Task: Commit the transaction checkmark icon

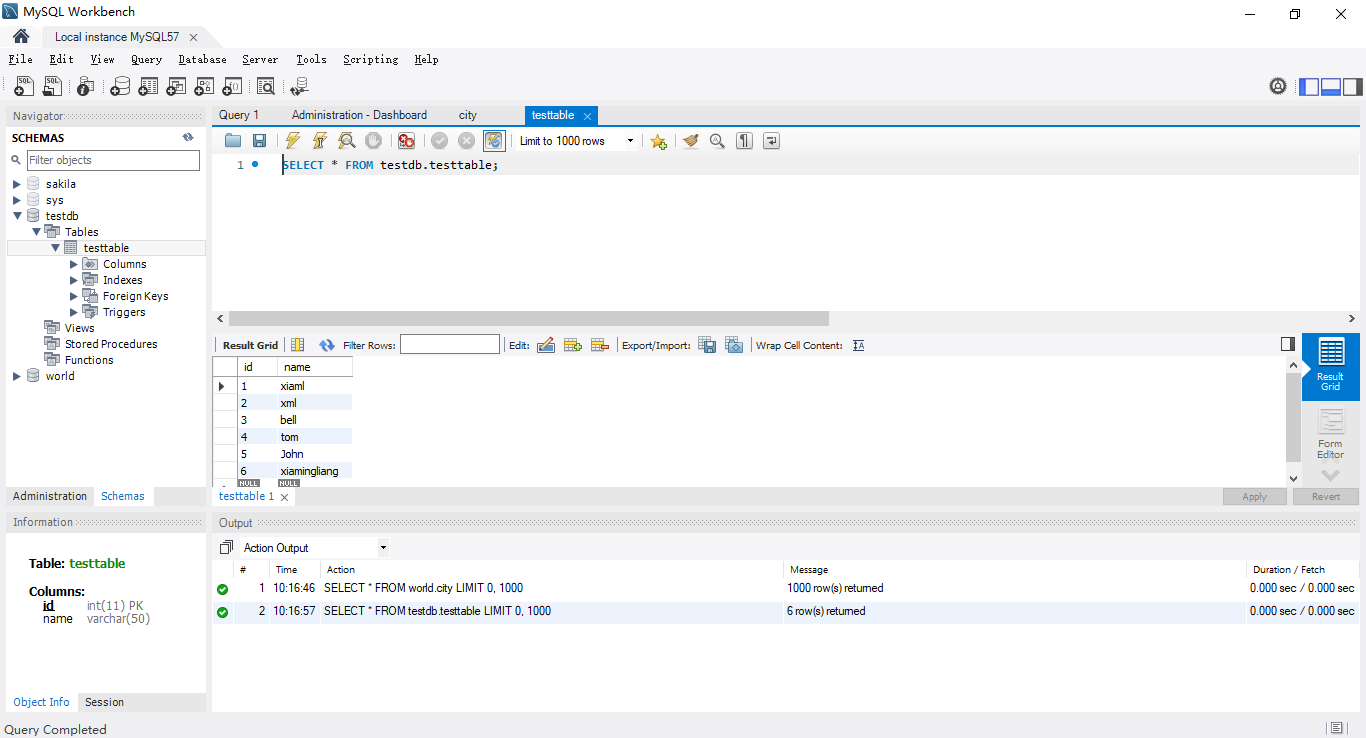Action: click(x=439, y=141)
